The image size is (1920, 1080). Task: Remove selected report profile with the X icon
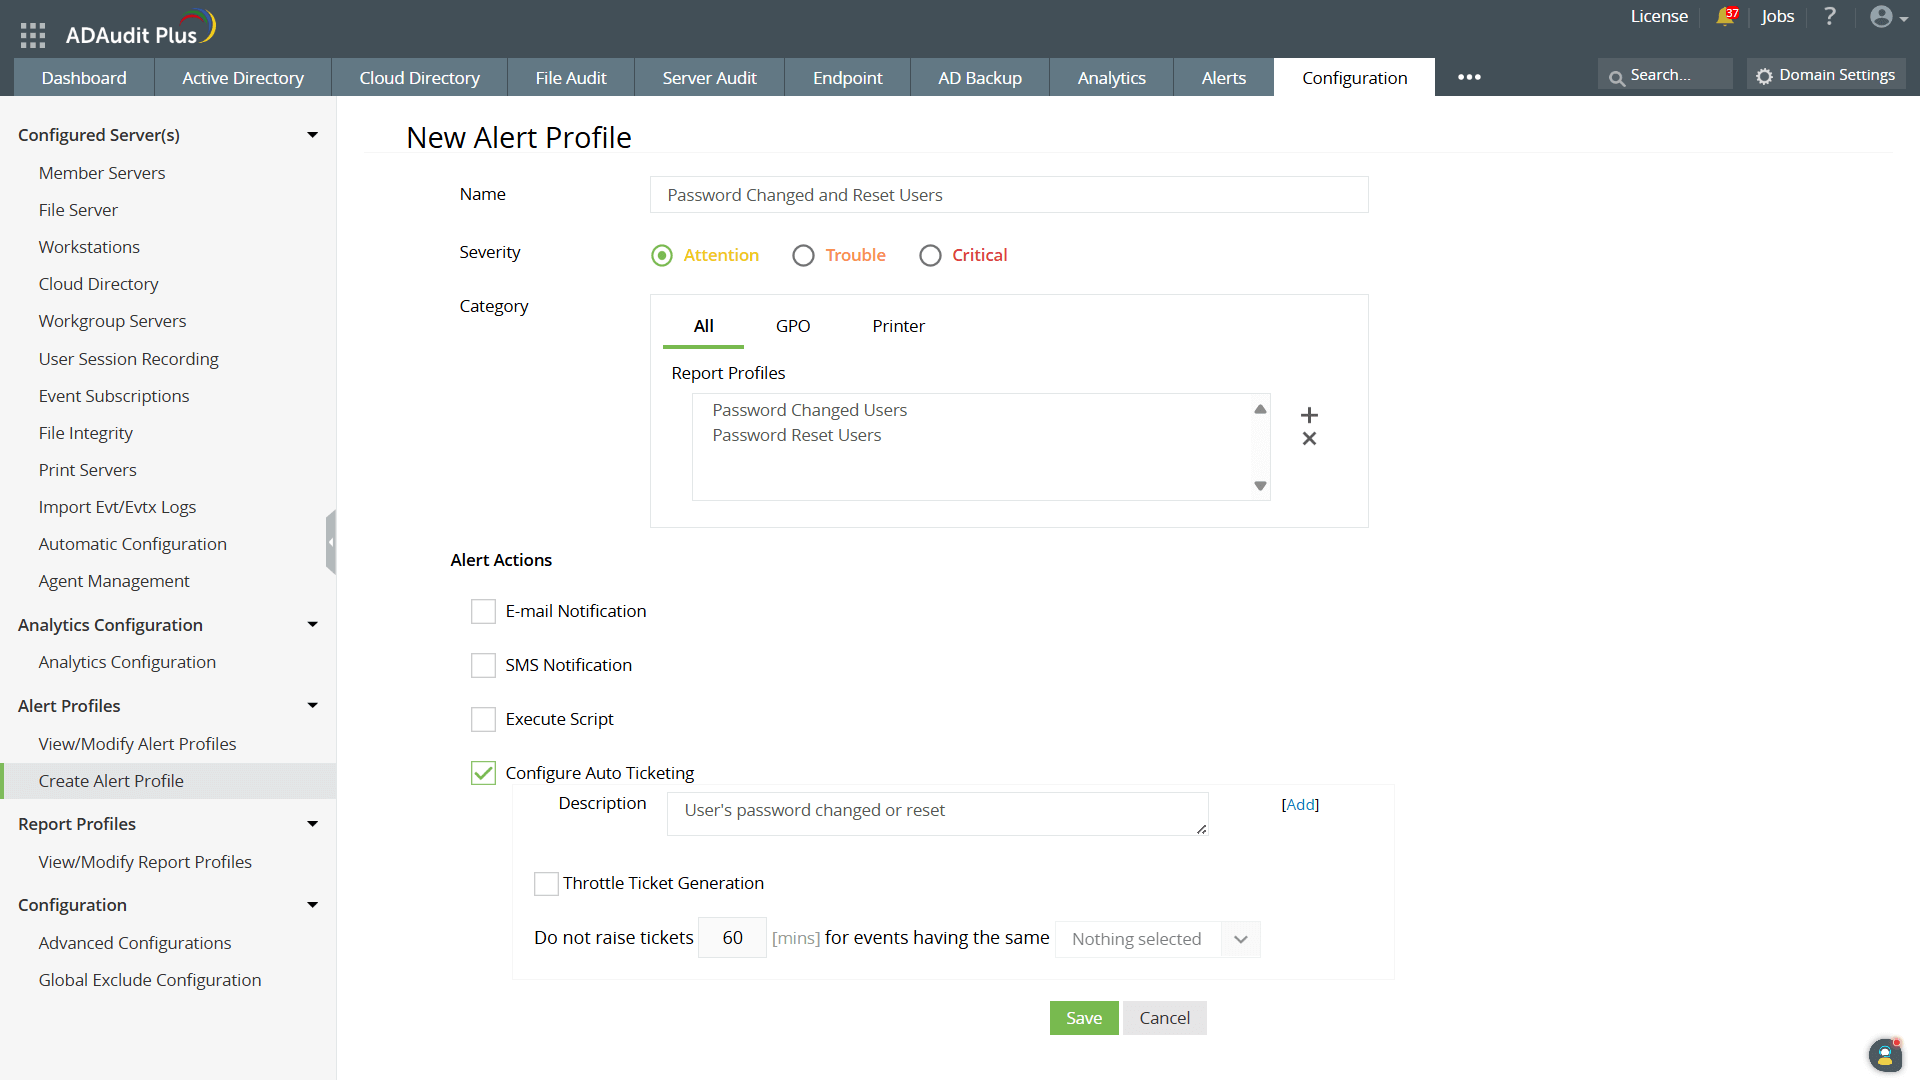(1309, 439)
